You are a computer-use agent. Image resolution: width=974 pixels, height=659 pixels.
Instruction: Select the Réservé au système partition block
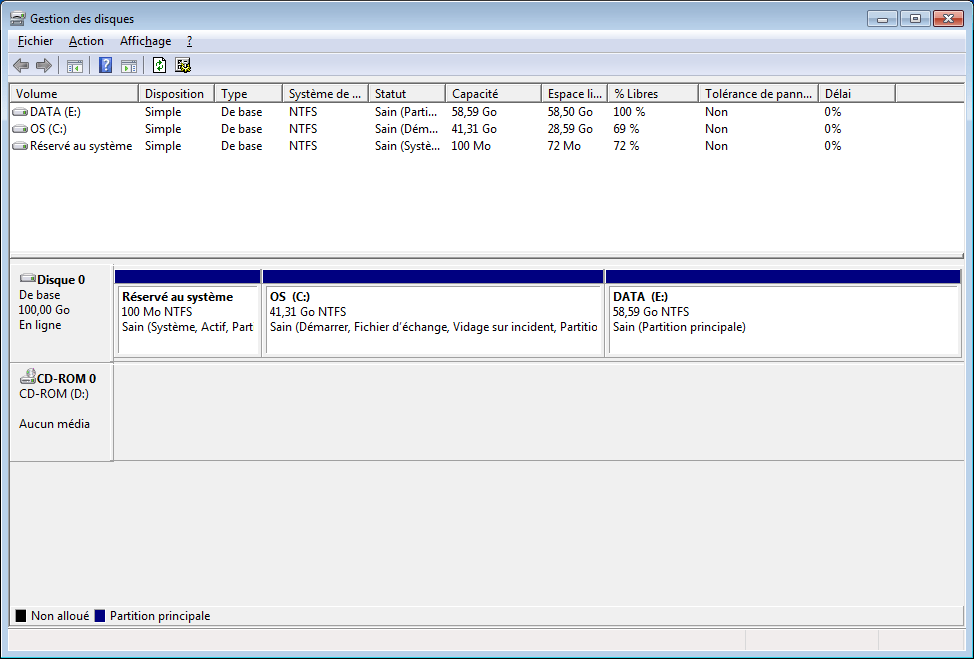188,313
